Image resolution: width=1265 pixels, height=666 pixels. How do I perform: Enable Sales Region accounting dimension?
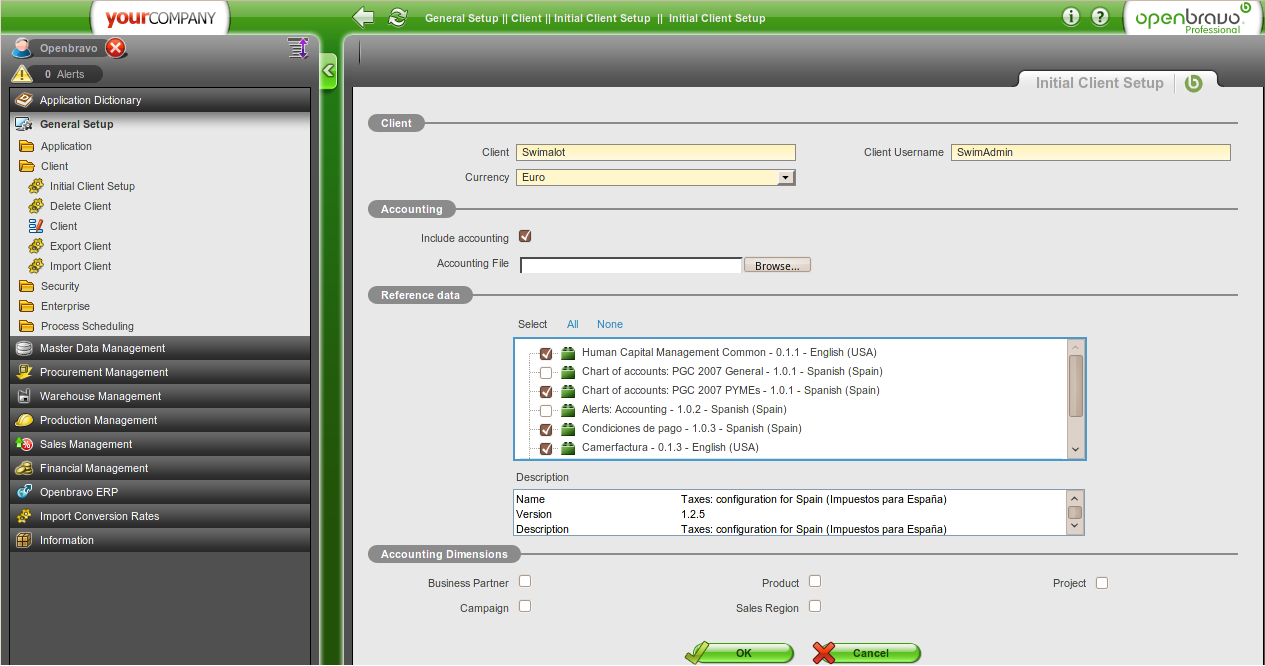tap(815, 606)
